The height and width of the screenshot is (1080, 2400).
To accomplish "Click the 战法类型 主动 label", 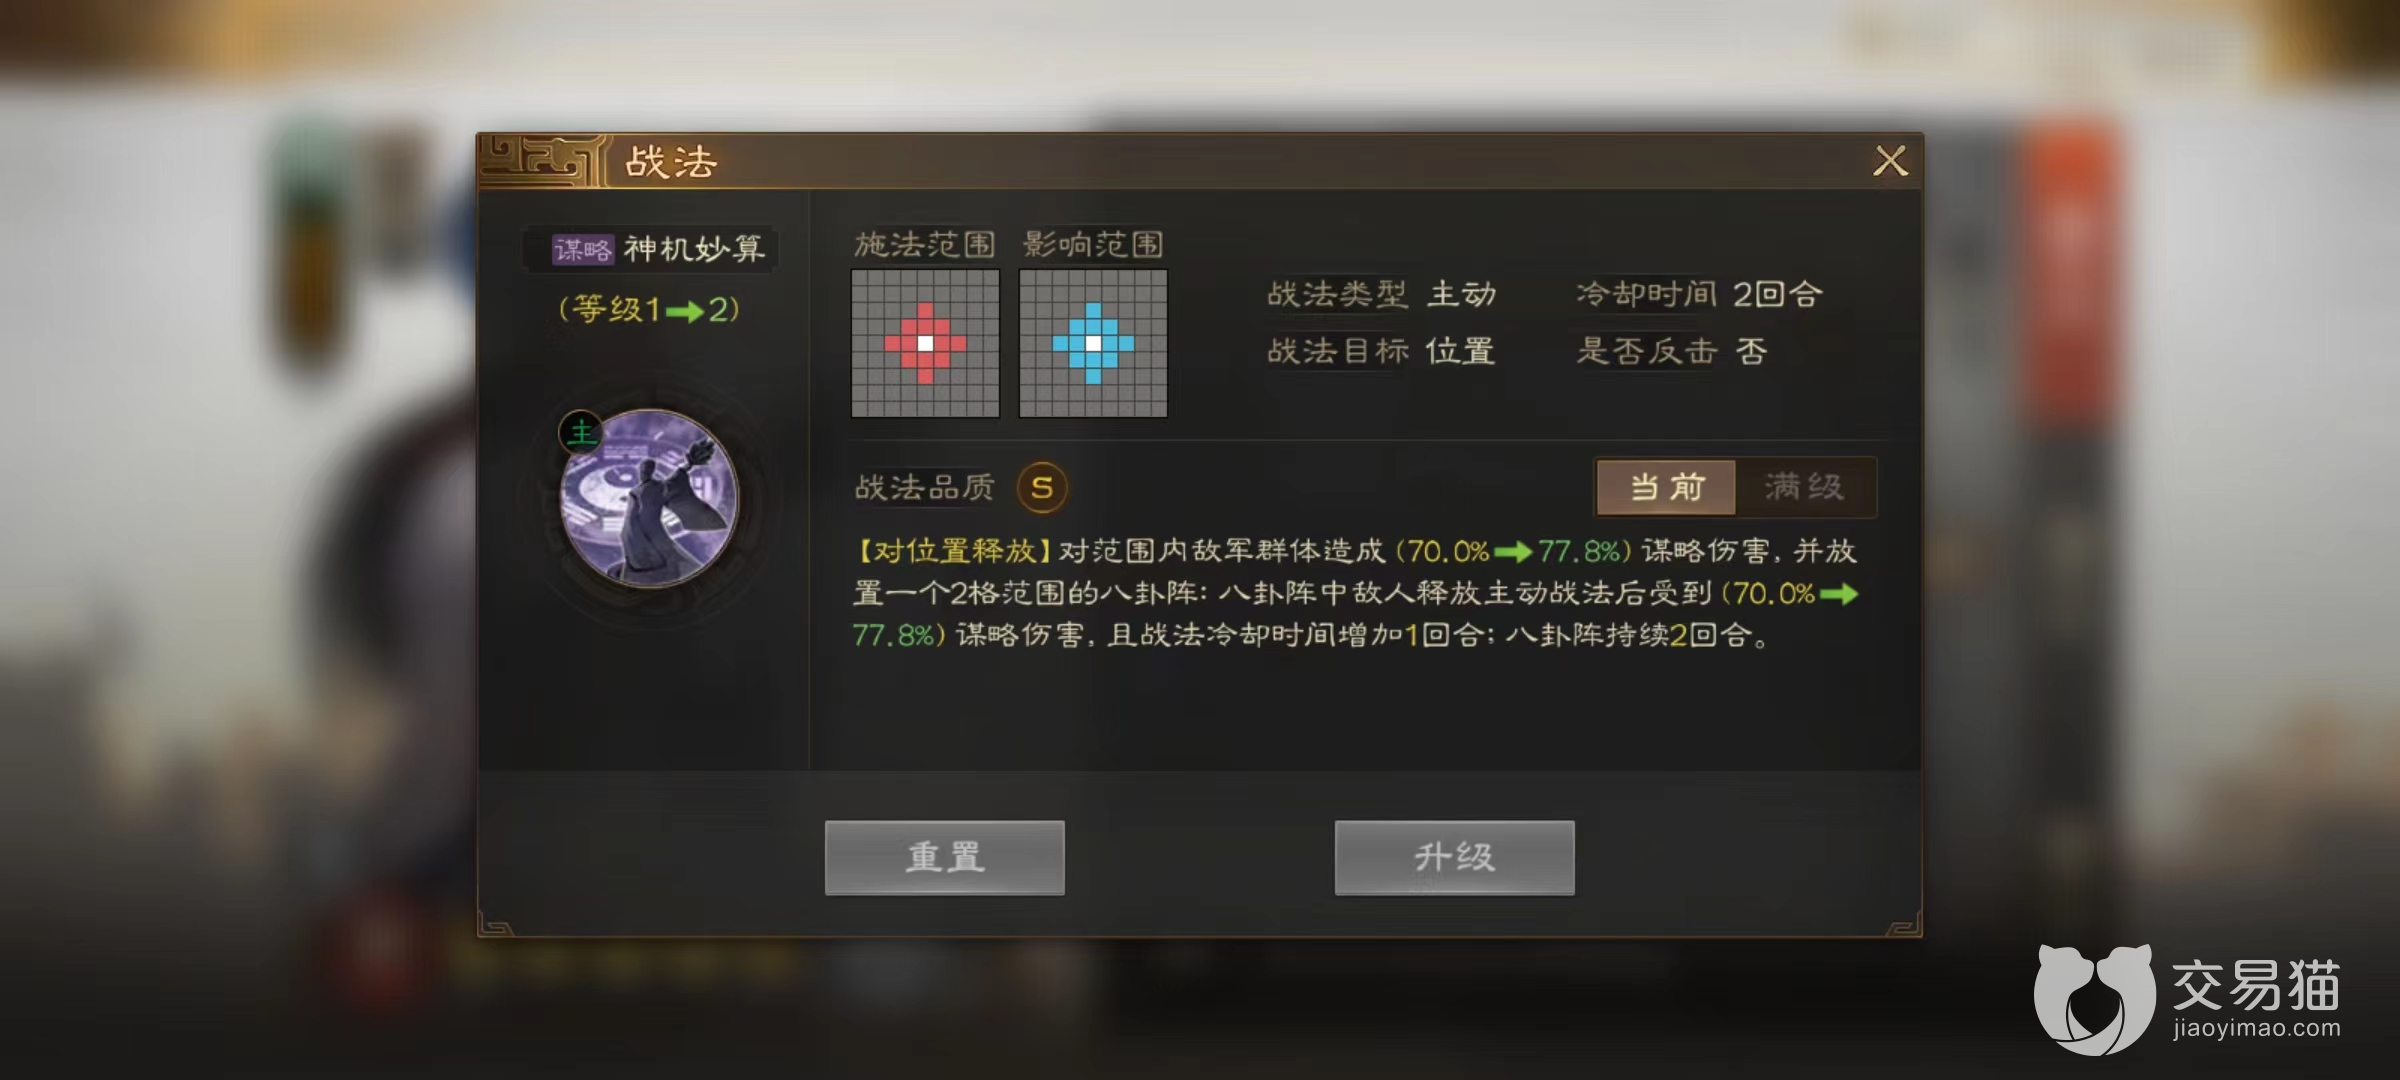I will (1381, 294).
